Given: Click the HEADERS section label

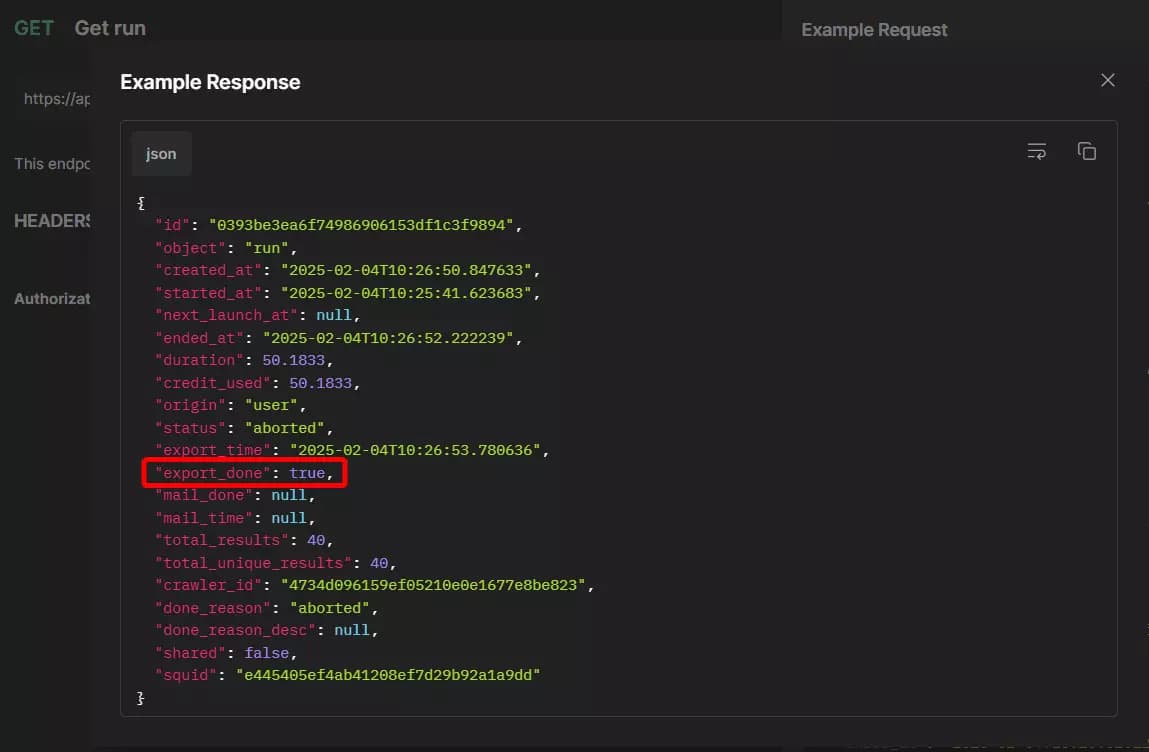Looking at the screenshot, I should 52,221.
